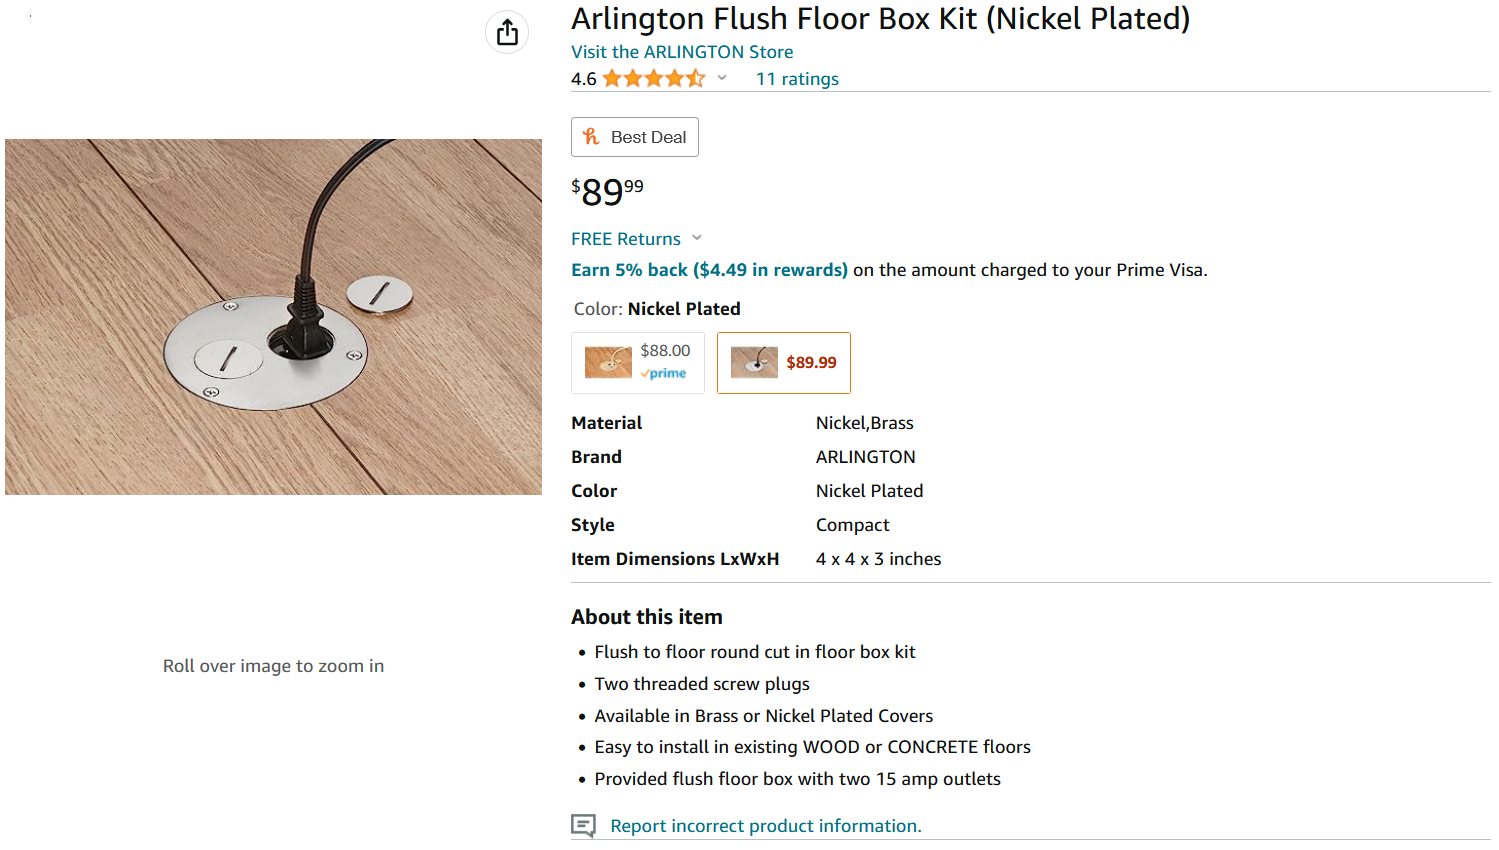Expand the rating details chevron

(722, 78)
